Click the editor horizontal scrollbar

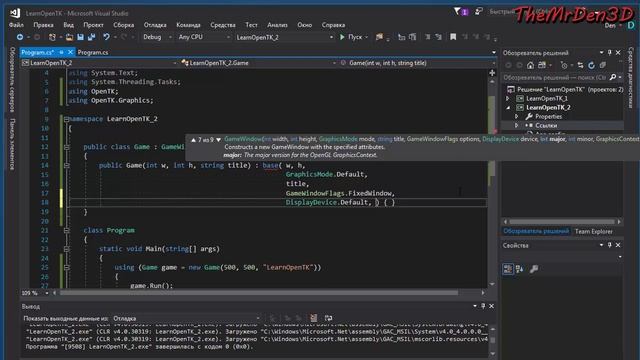pyautogui.click(x=258, y=293)
